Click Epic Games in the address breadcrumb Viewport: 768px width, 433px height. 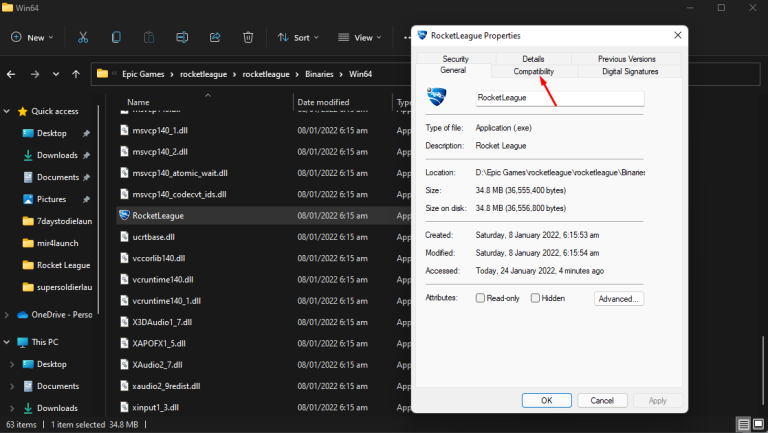coord(143,74)
